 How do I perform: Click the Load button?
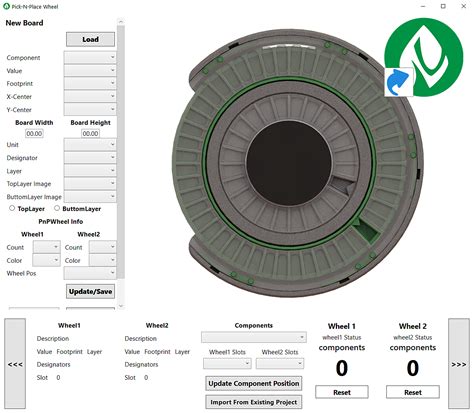[x=90, y=39]
